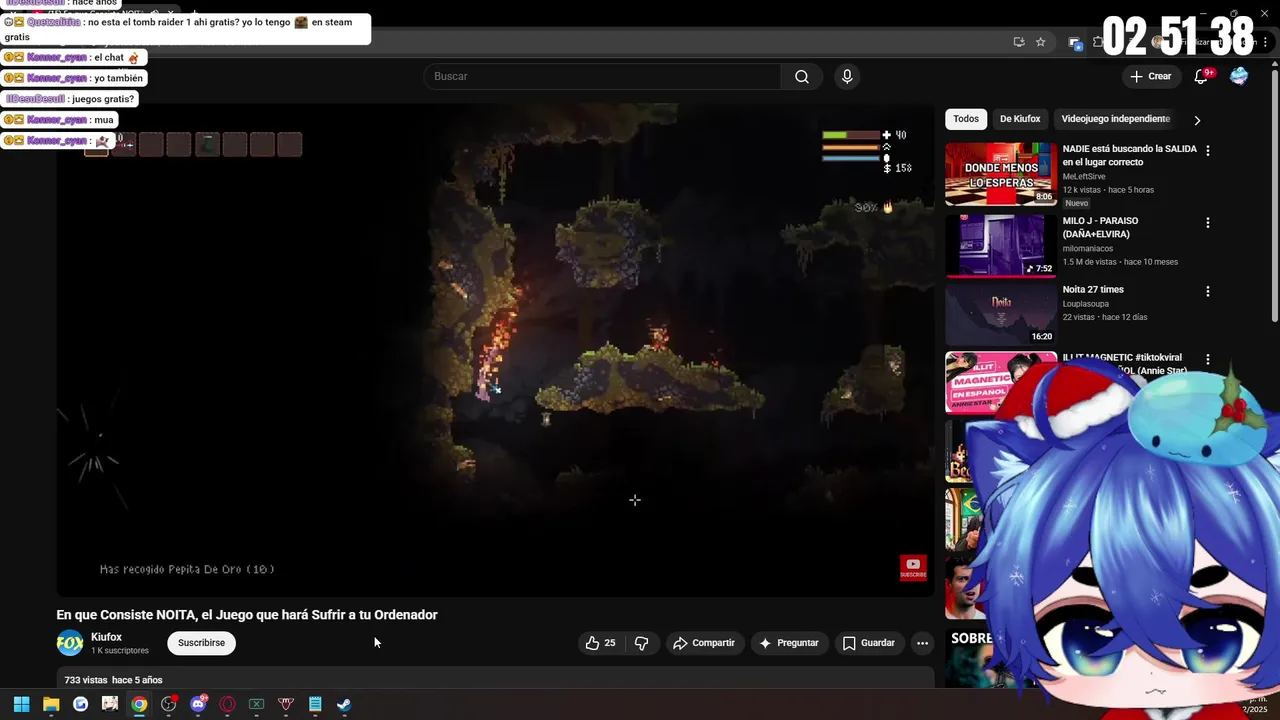Activate voice search microphone icon
Viewport: 1280px width, 720px height.
click(x=847, y=77)
